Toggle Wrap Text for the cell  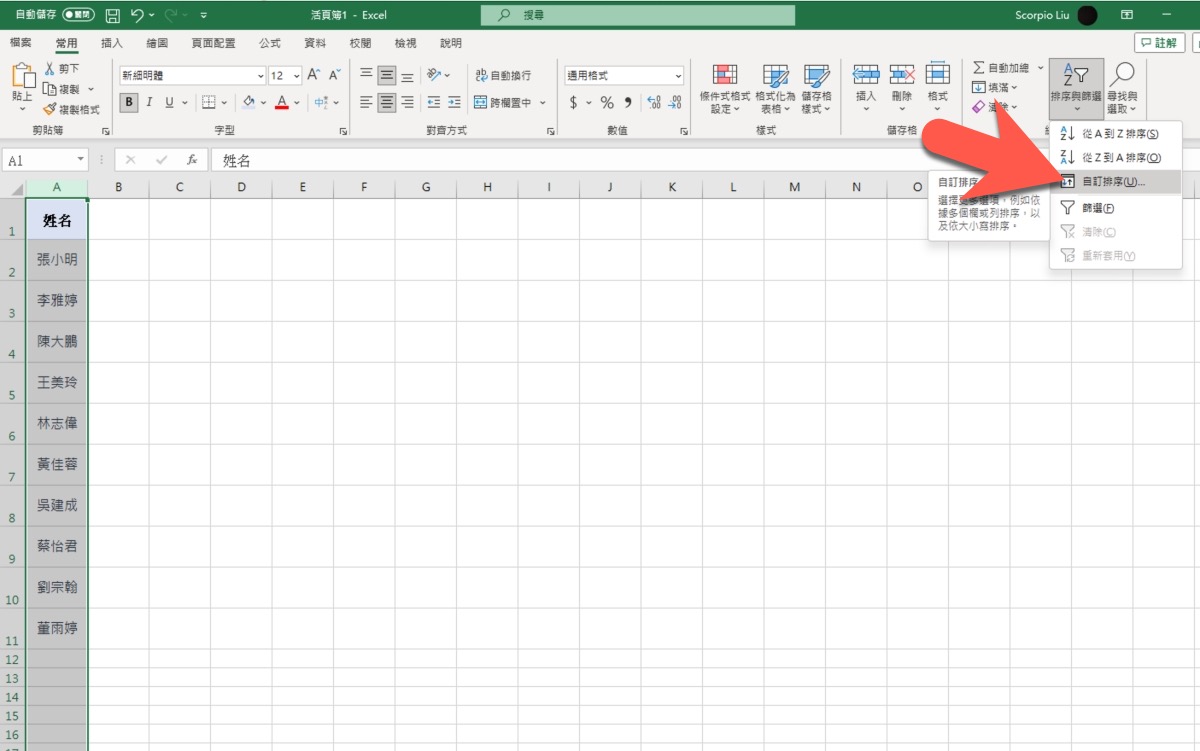pyautogui.click(x=504, y=76)
